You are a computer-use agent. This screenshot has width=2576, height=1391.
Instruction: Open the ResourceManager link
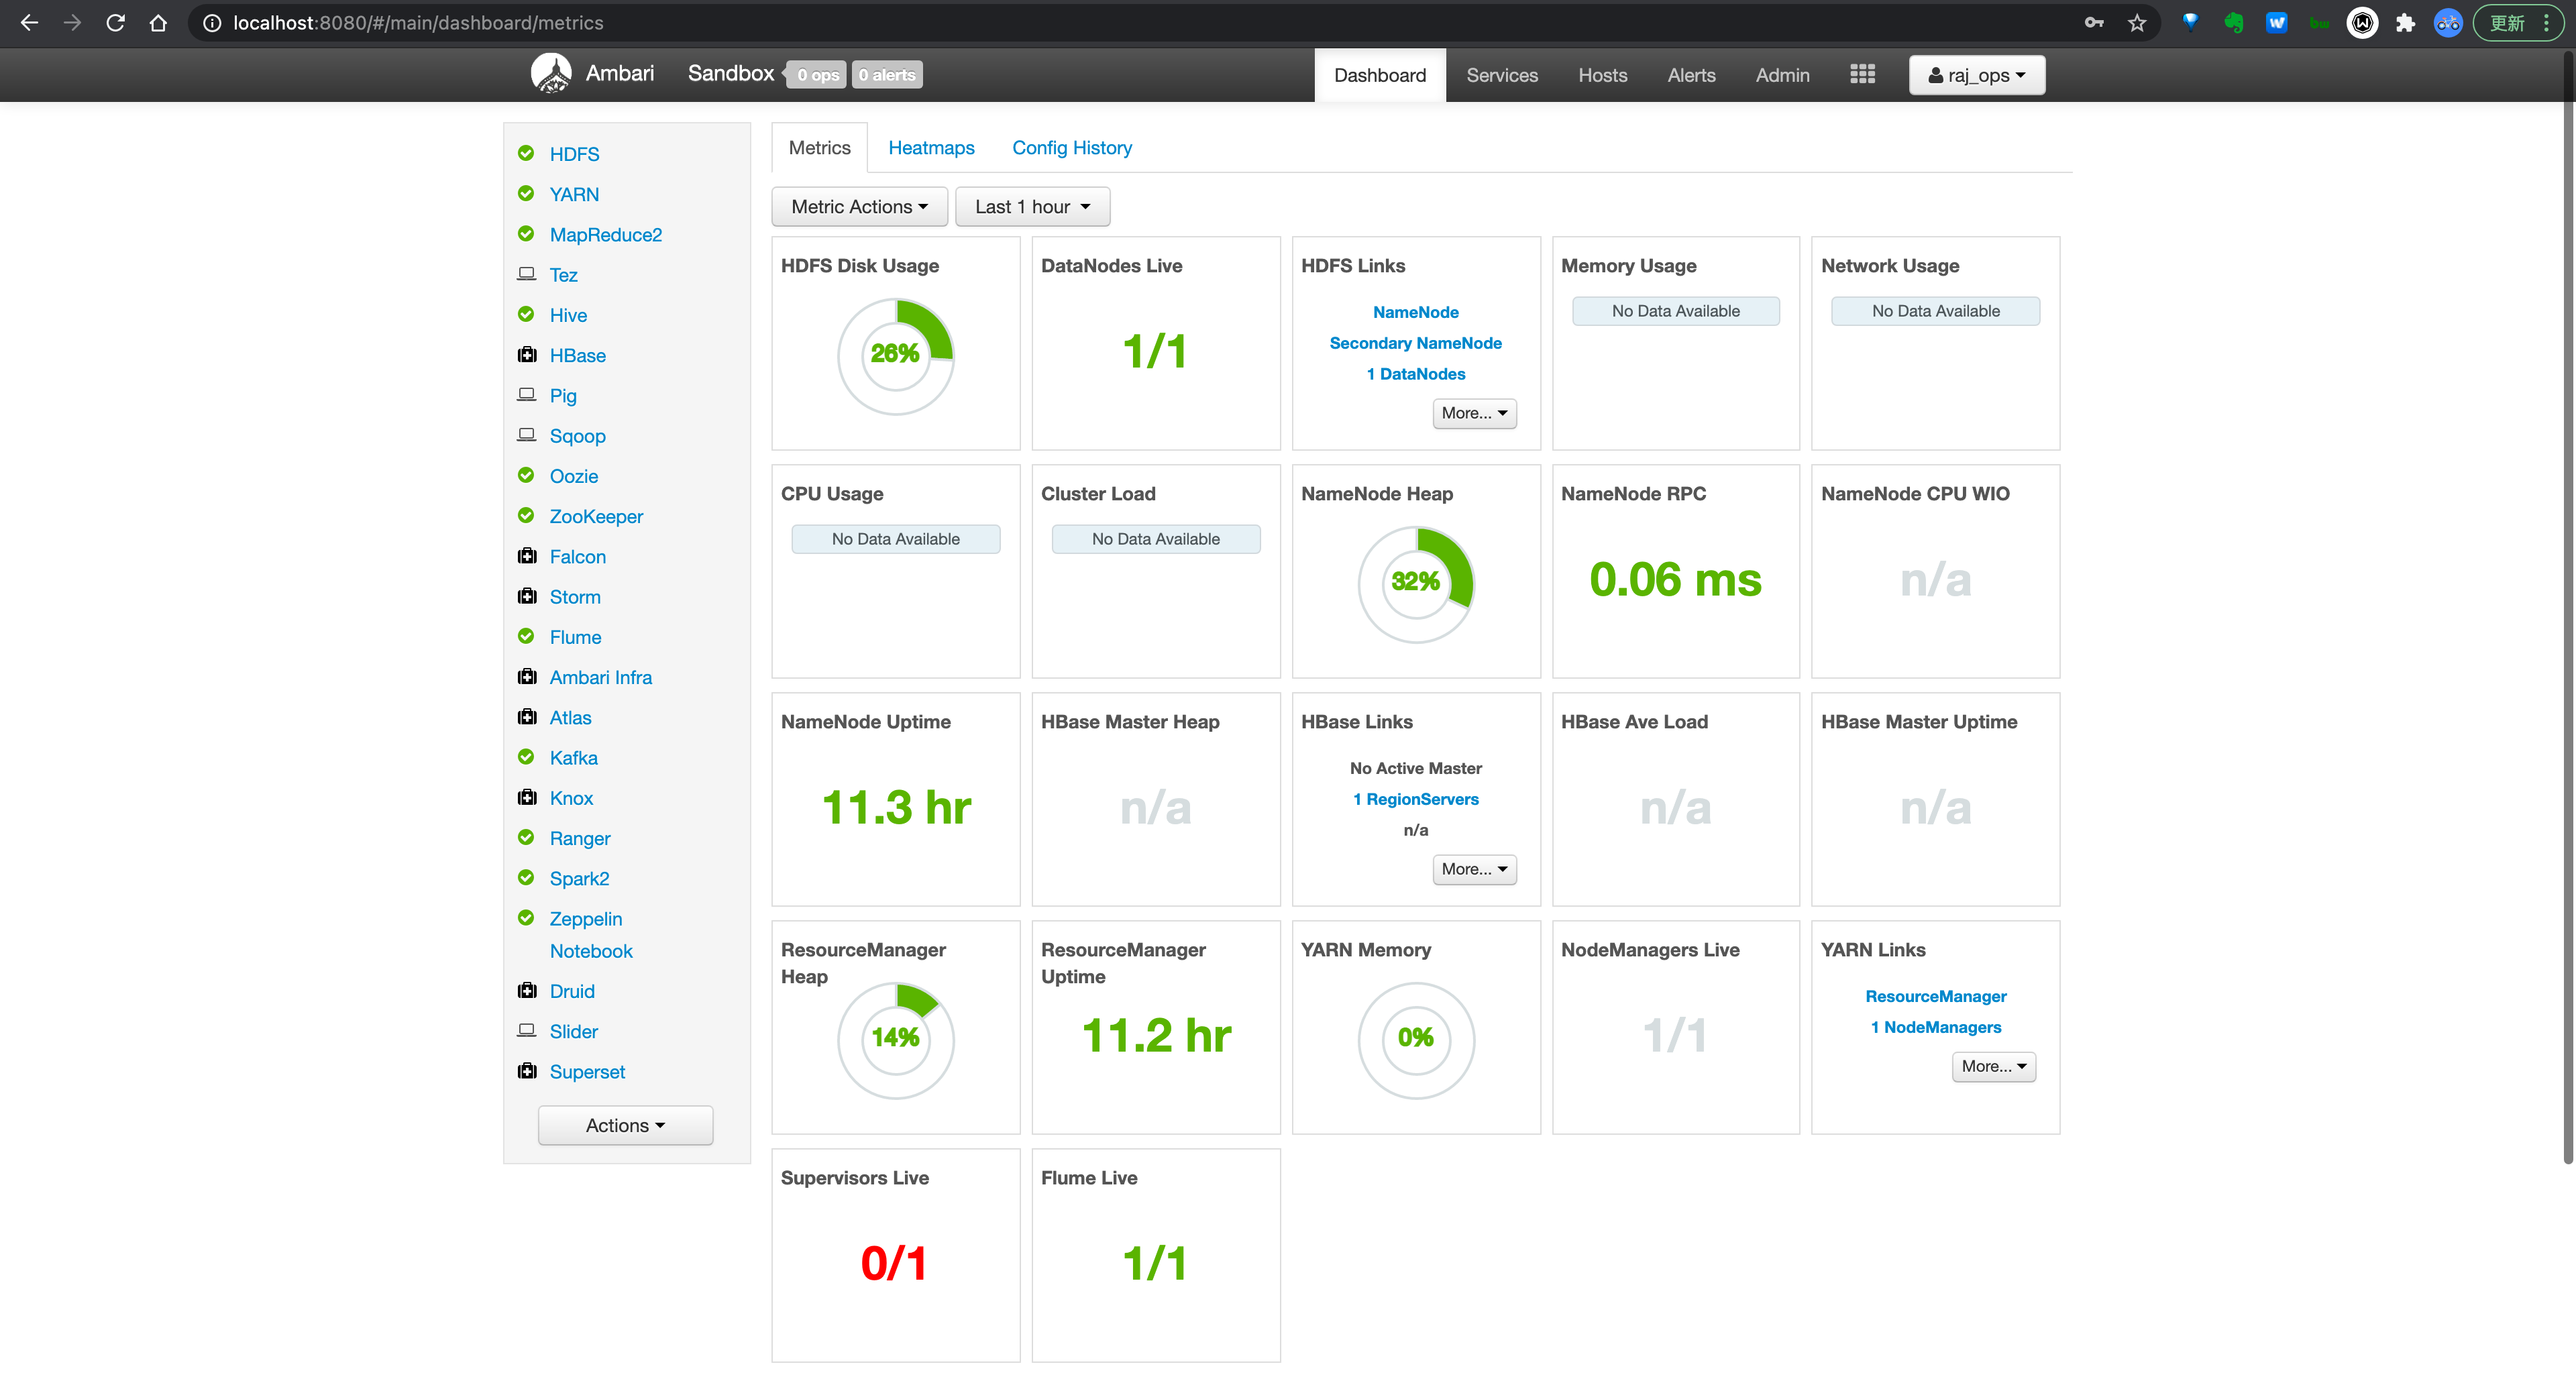[1935, 996]
